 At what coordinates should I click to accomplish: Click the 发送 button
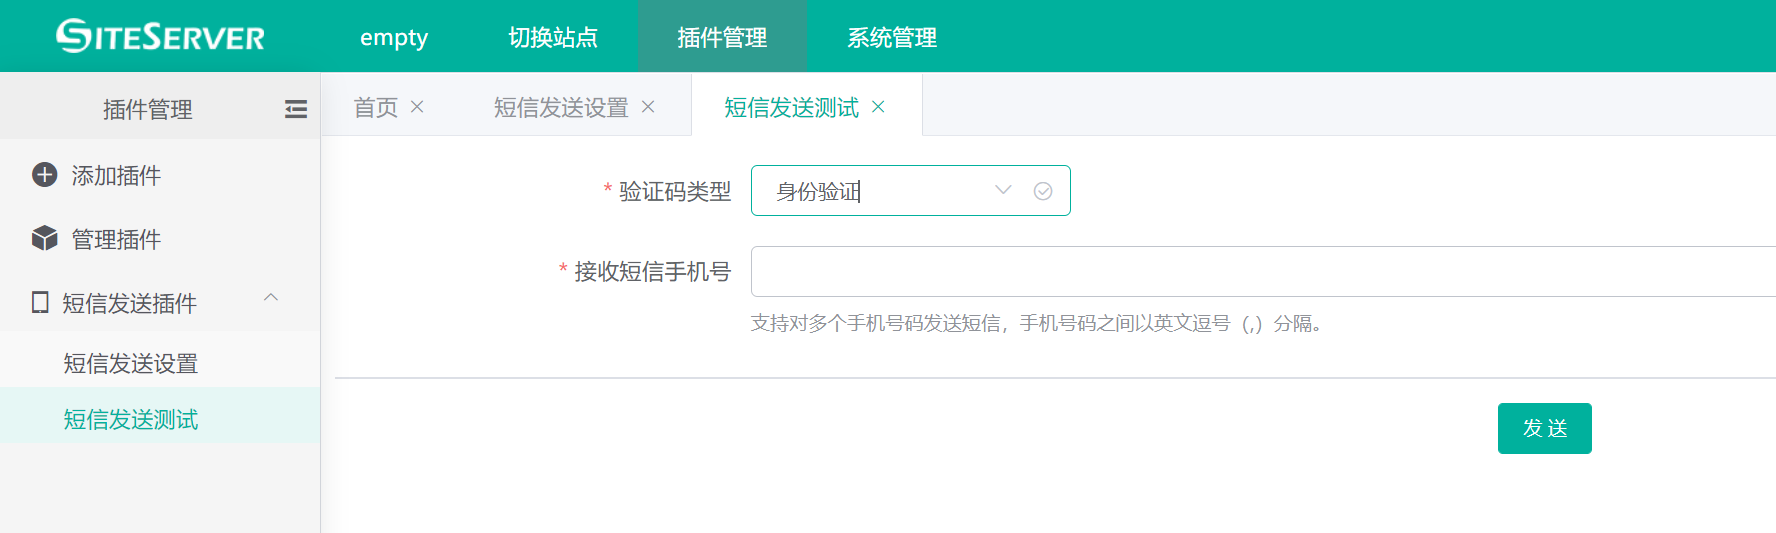click(1544, 428)
